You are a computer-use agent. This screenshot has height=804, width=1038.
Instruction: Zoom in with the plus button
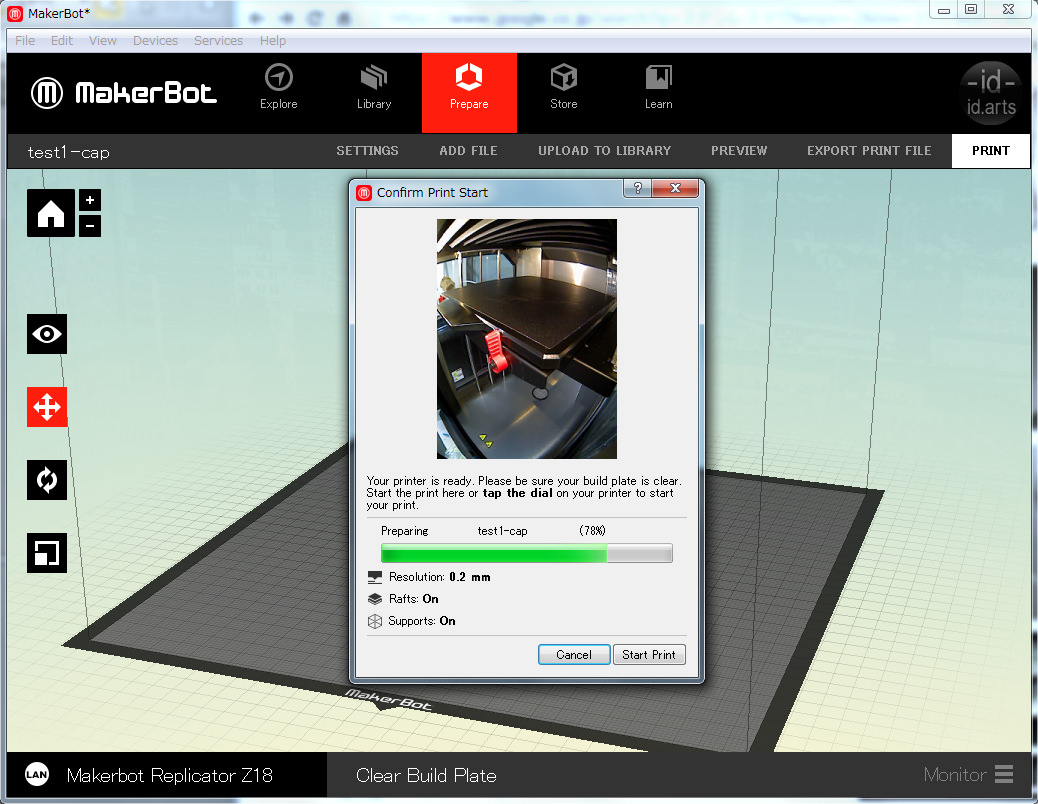pyautogui.click(x=89, y=200)
